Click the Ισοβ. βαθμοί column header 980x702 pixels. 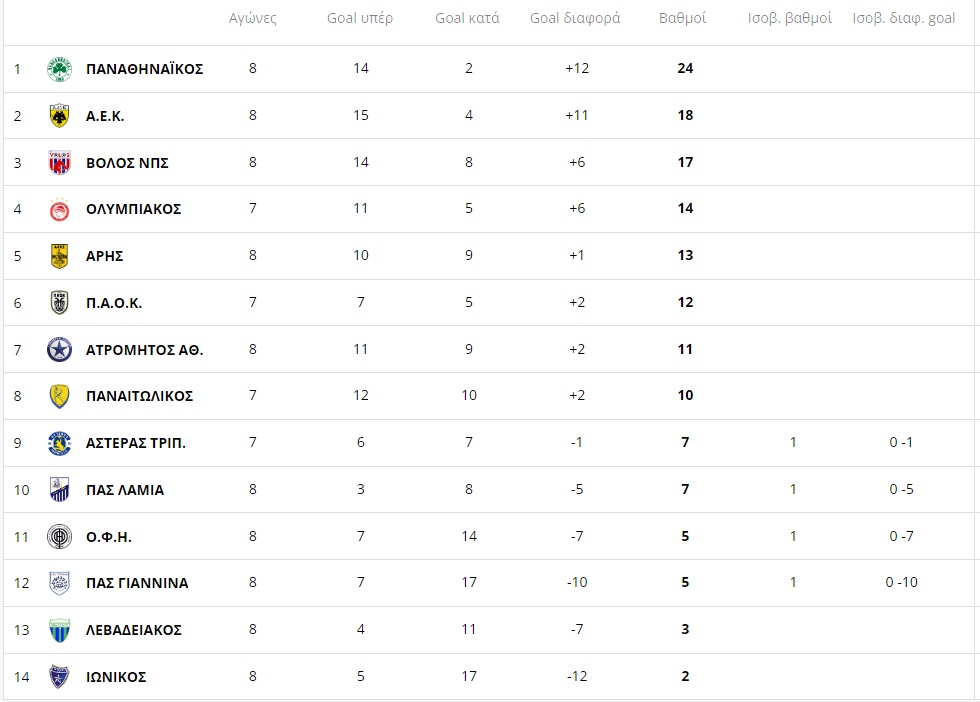click(x=789, y=18)
